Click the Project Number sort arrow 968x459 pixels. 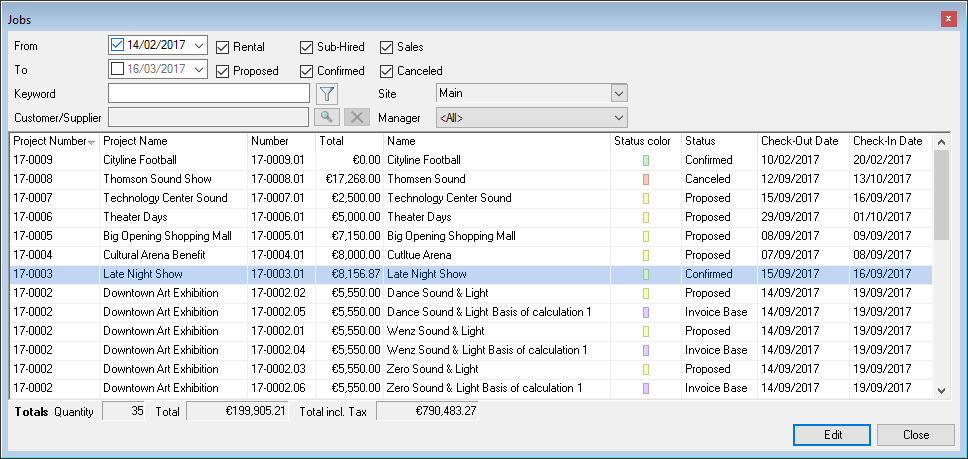click(x=92, y=142)
